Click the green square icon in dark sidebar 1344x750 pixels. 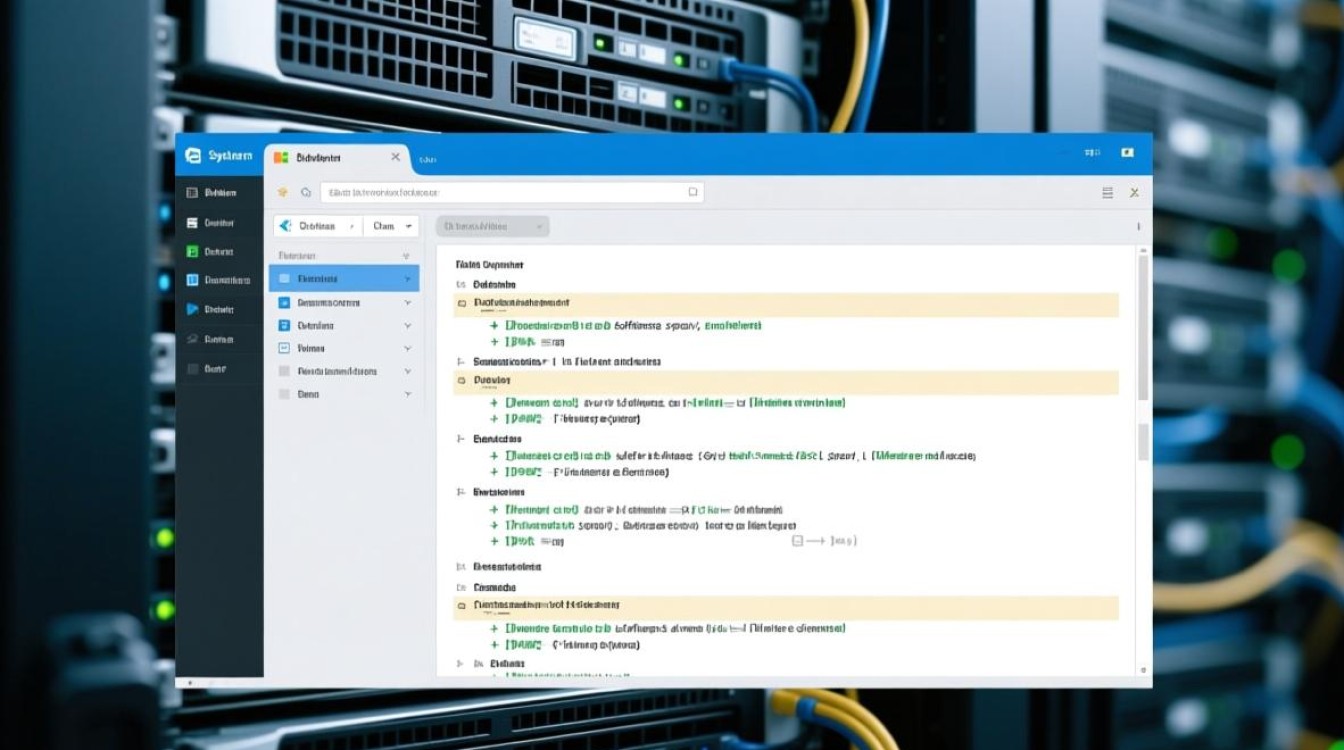point(192,252)
